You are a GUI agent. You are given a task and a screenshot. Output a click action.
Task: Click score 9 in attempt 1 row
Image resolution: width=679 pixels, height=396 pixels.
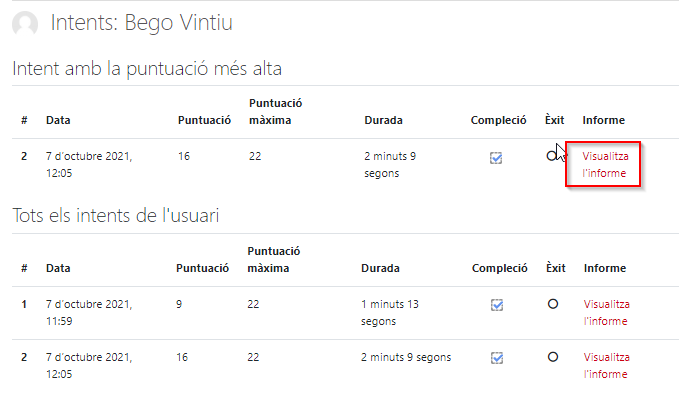(x=179, y=304)
